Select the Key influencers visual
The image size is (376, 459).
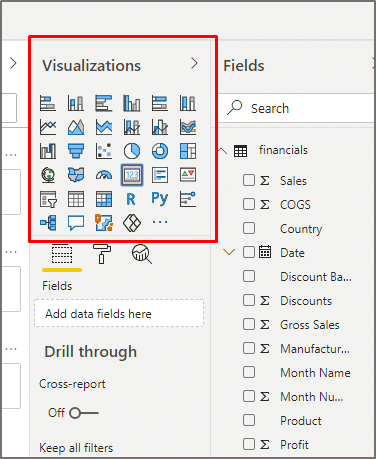(x=188, y=199)
